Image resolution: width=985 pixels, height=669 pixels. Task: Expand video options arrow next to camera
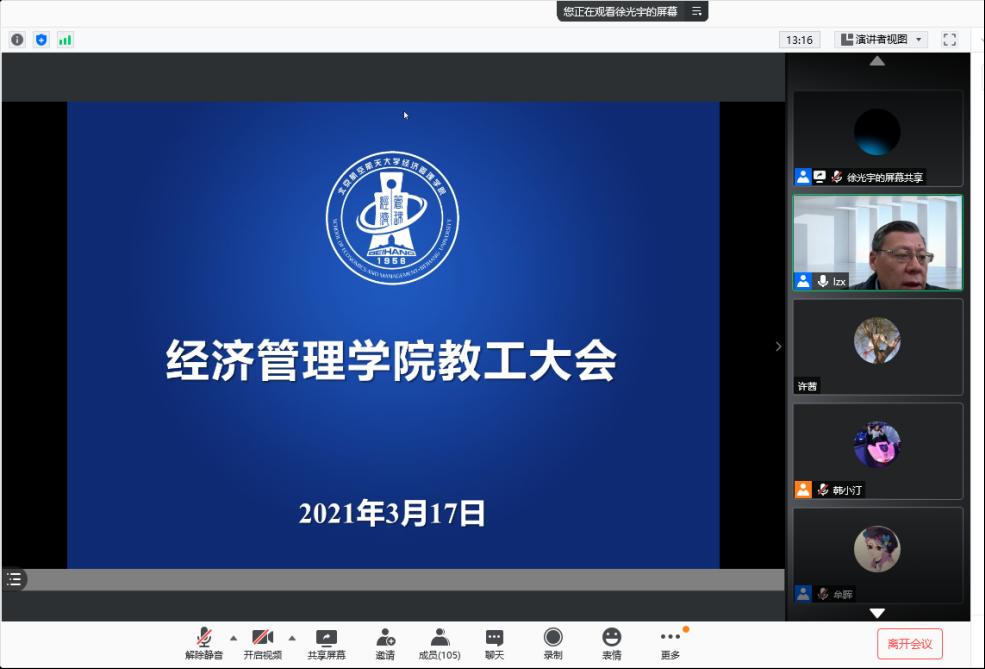pos(292,637)
